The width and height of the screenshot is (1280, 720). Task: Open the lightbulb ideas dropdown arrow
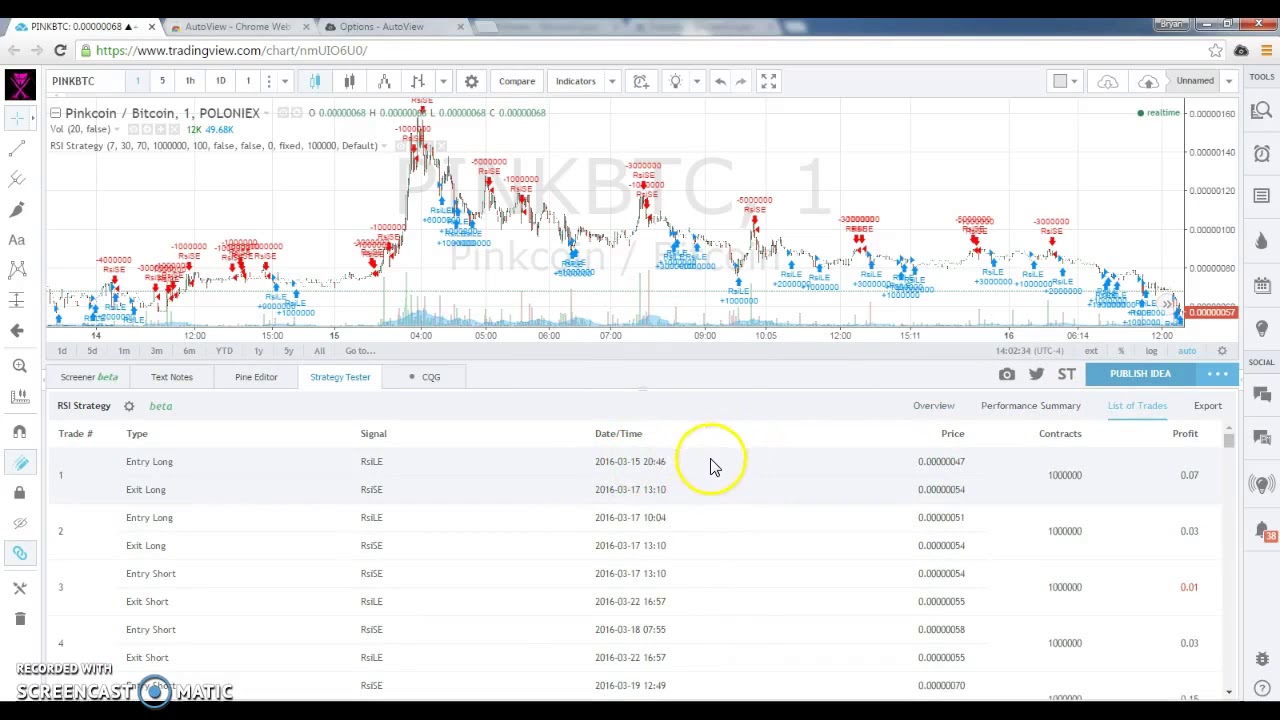pyautogui.click(x=696, y=81)
